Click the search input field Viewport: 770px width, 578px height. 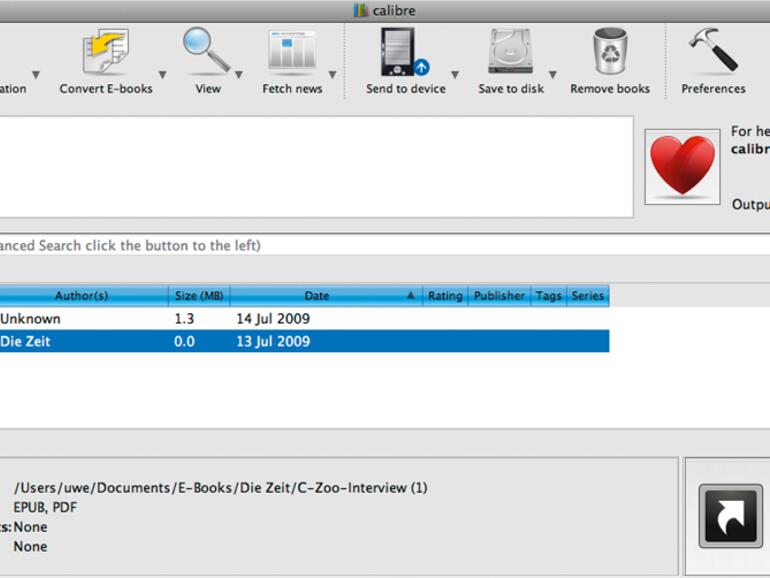click(385, 245)
